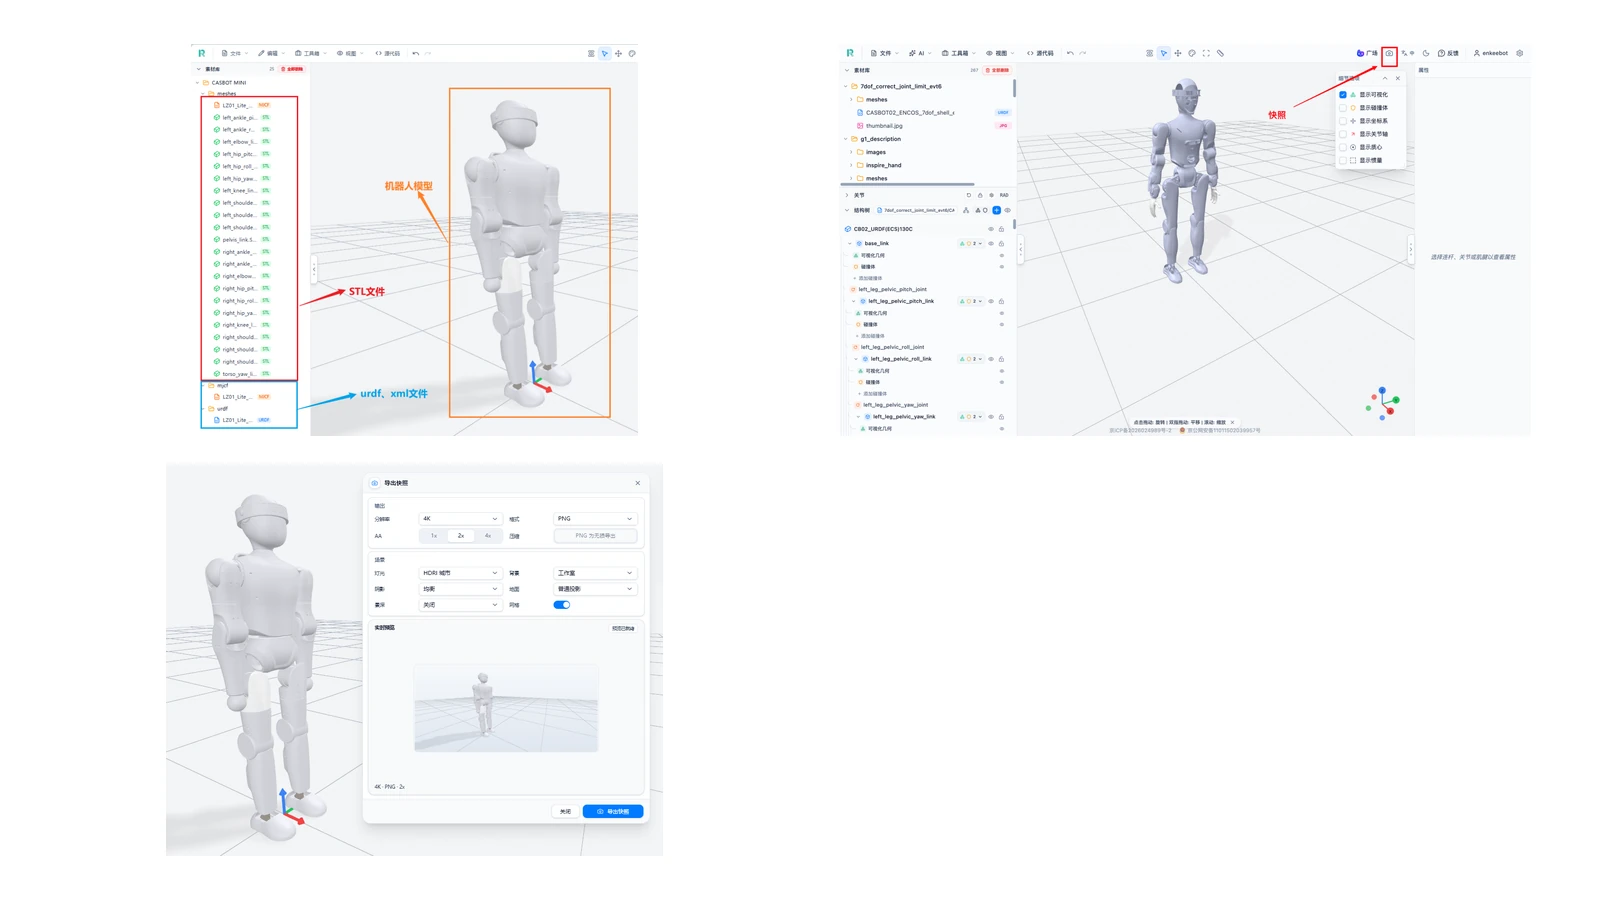Toggle the eye on the CB02_URDF(ECS)130C row
The width and height of the screenshot is (1600, 900).
(x=991, y=229)
